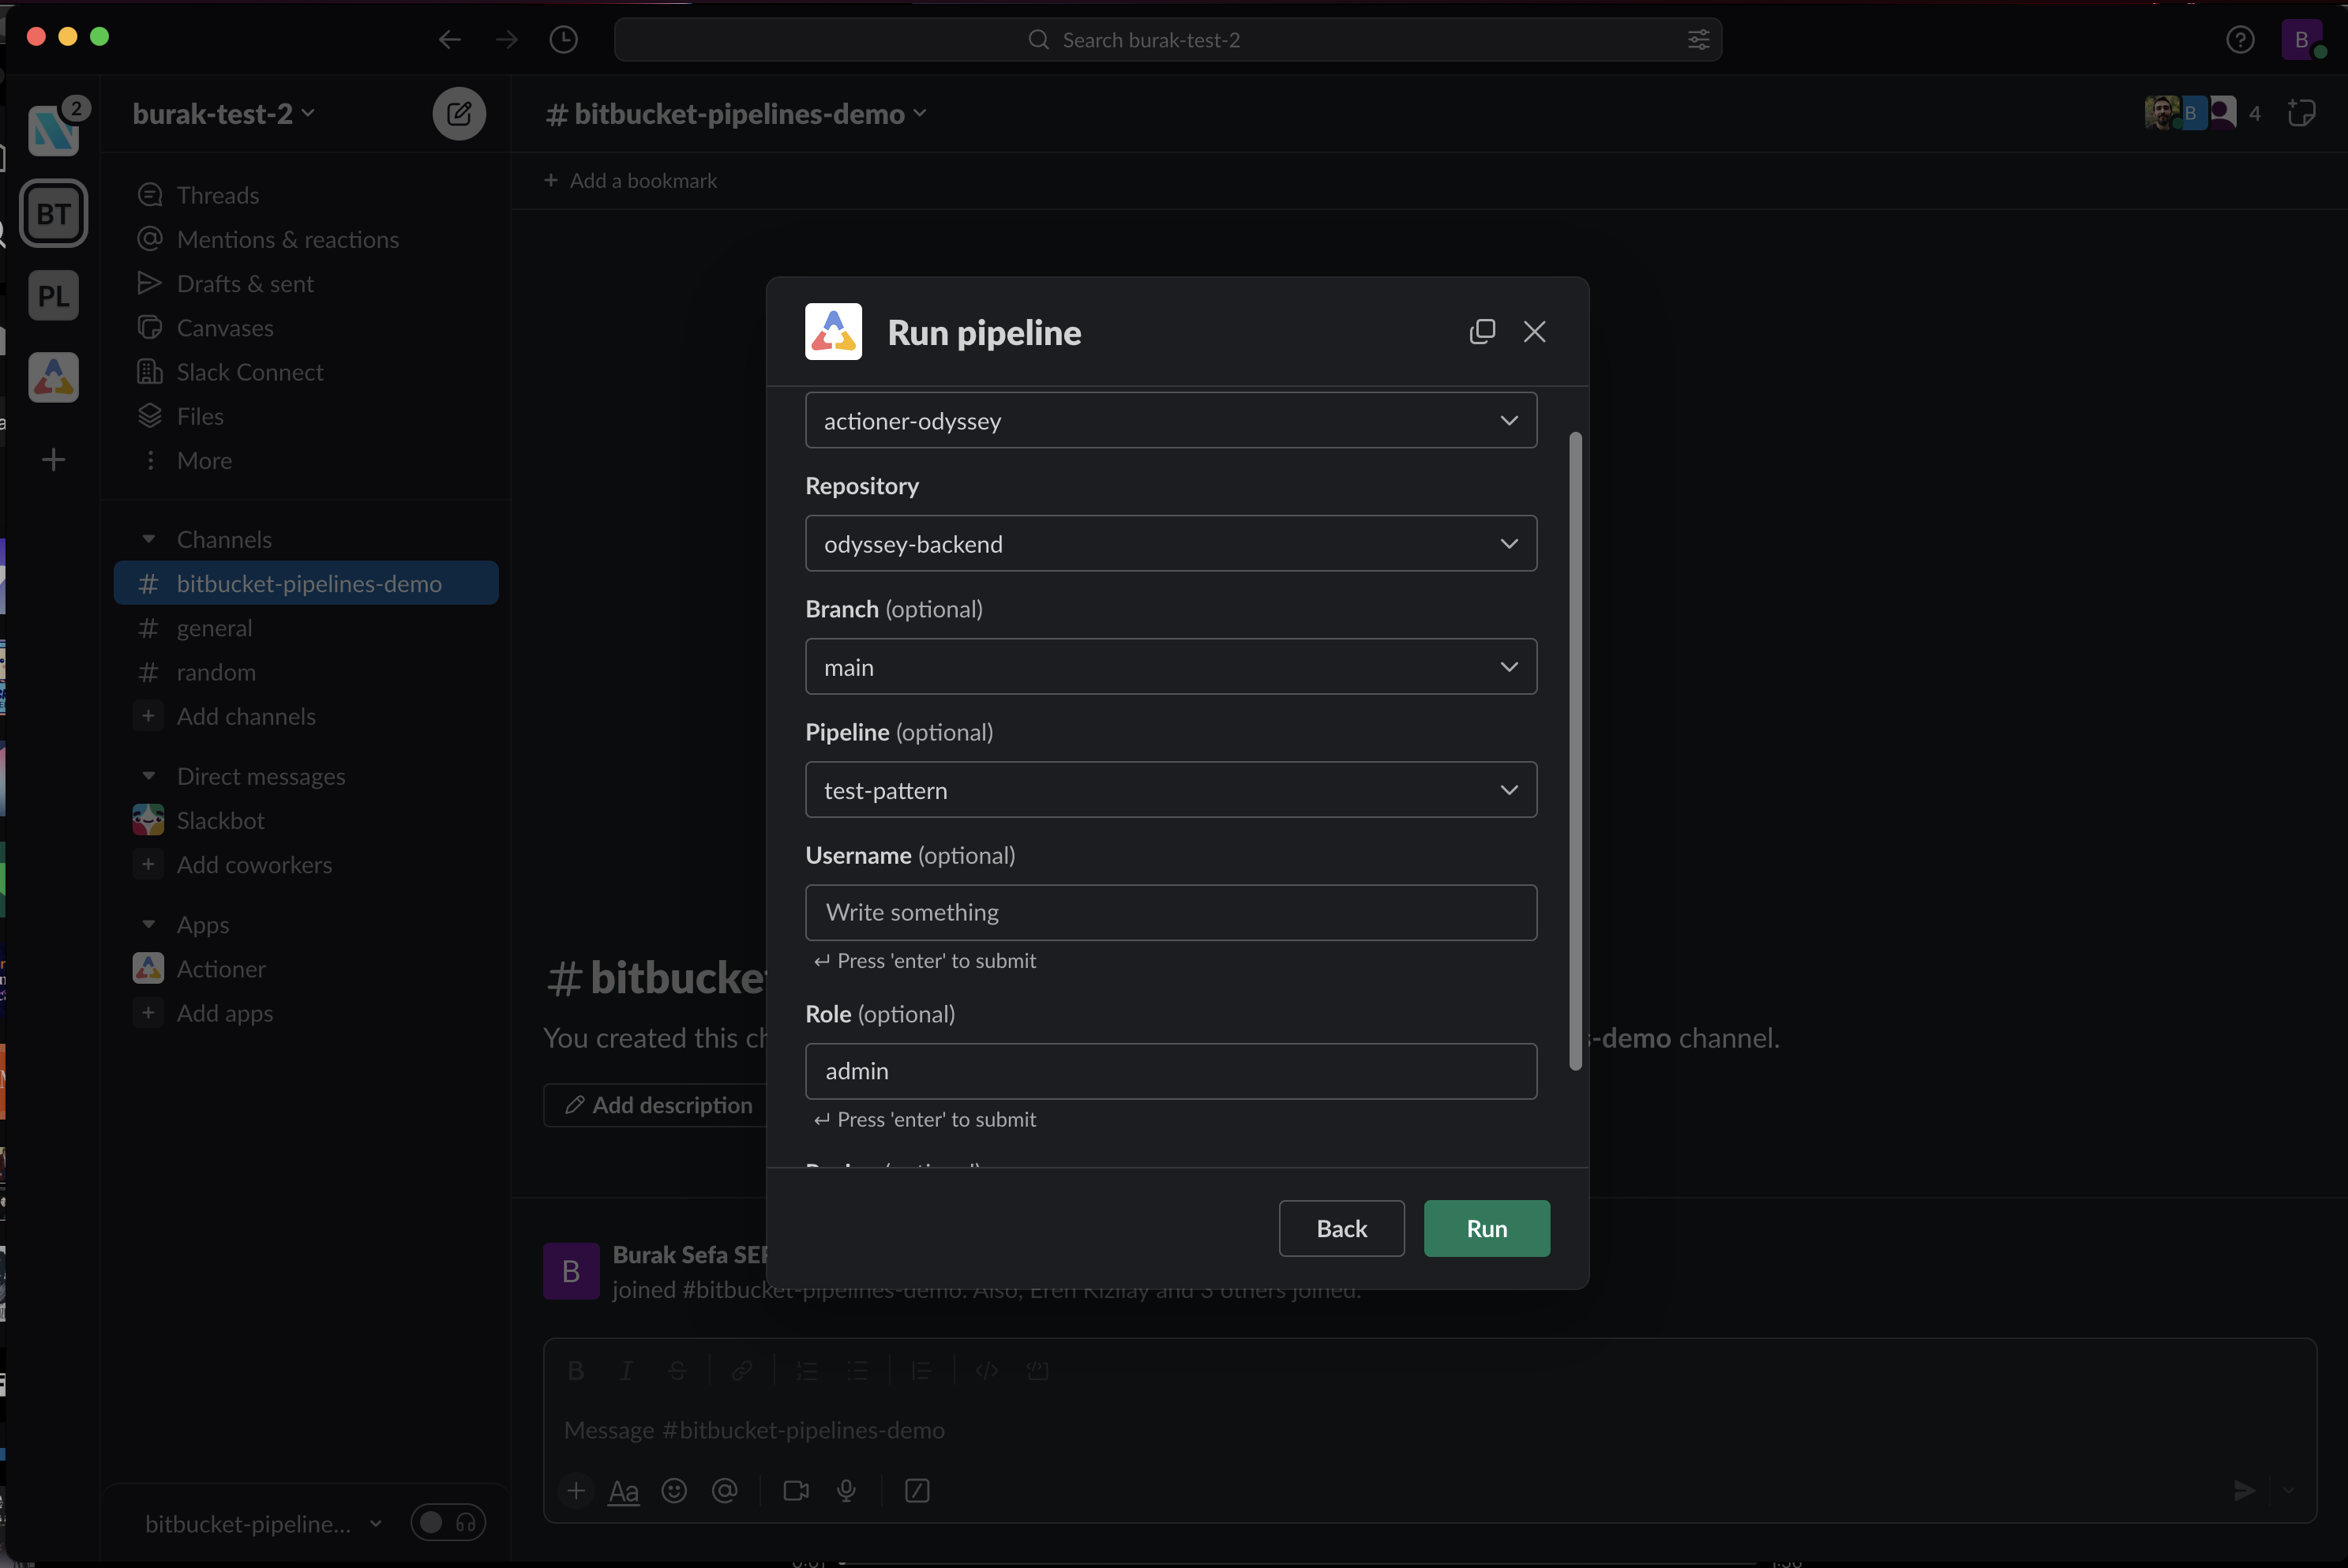Click the Run pipeline modal scrollbar
This screenshot has height=1568, width=2348.
[1576, 751]
